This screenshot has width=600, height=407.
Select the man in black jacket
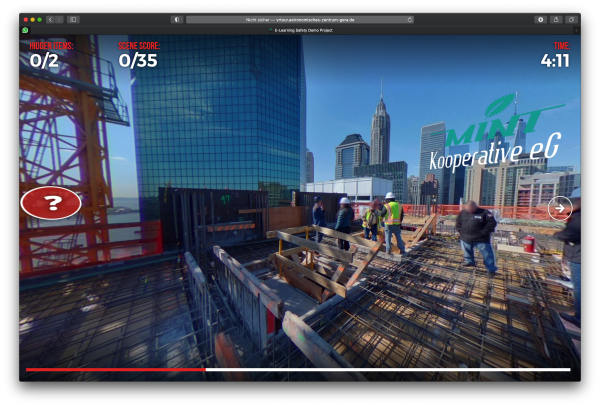(x=476, y=234)
